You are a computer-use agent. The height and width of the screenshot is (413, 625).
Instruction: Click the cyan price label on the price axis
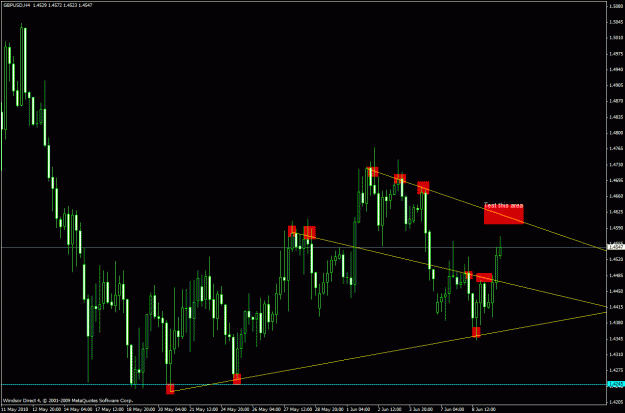pyautogui.click(x=615, y=384)
